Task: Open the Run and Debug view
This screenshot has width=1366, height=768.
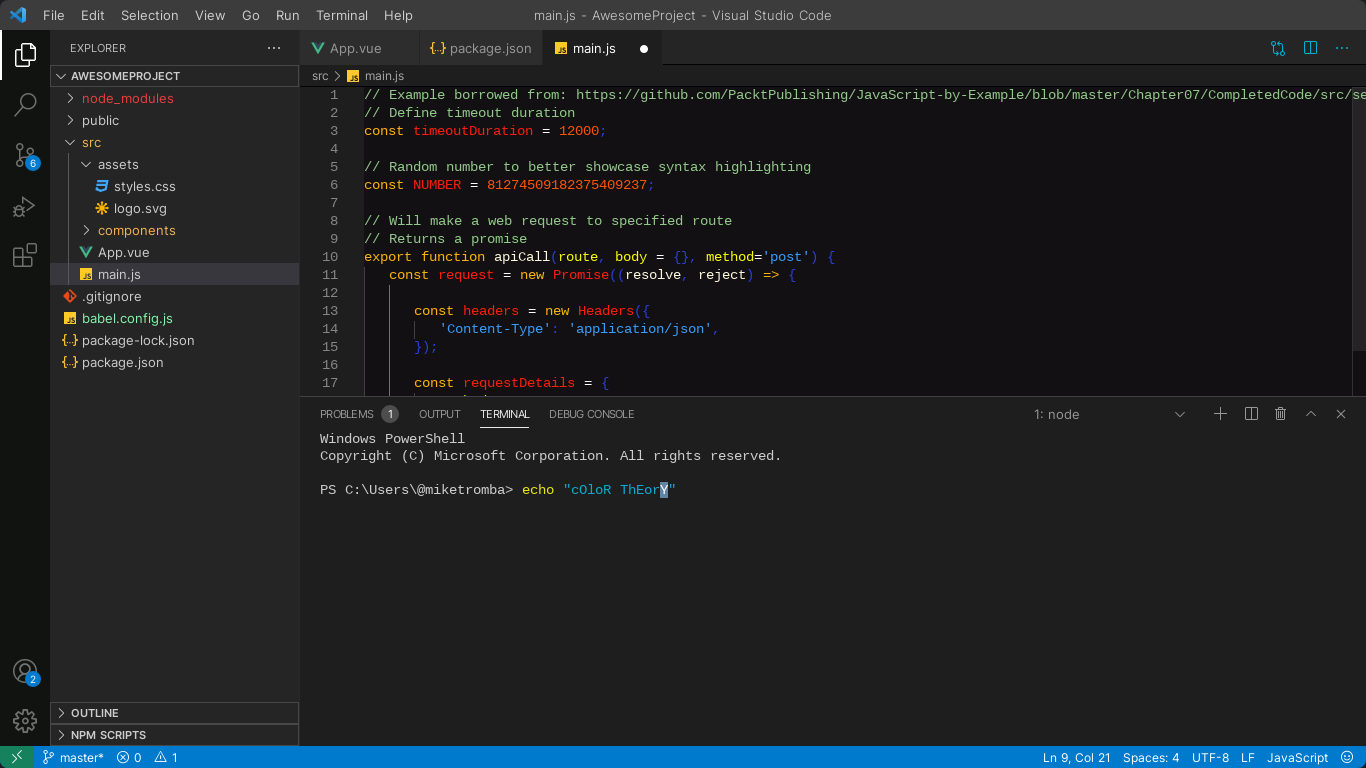Action: (25, 207)
